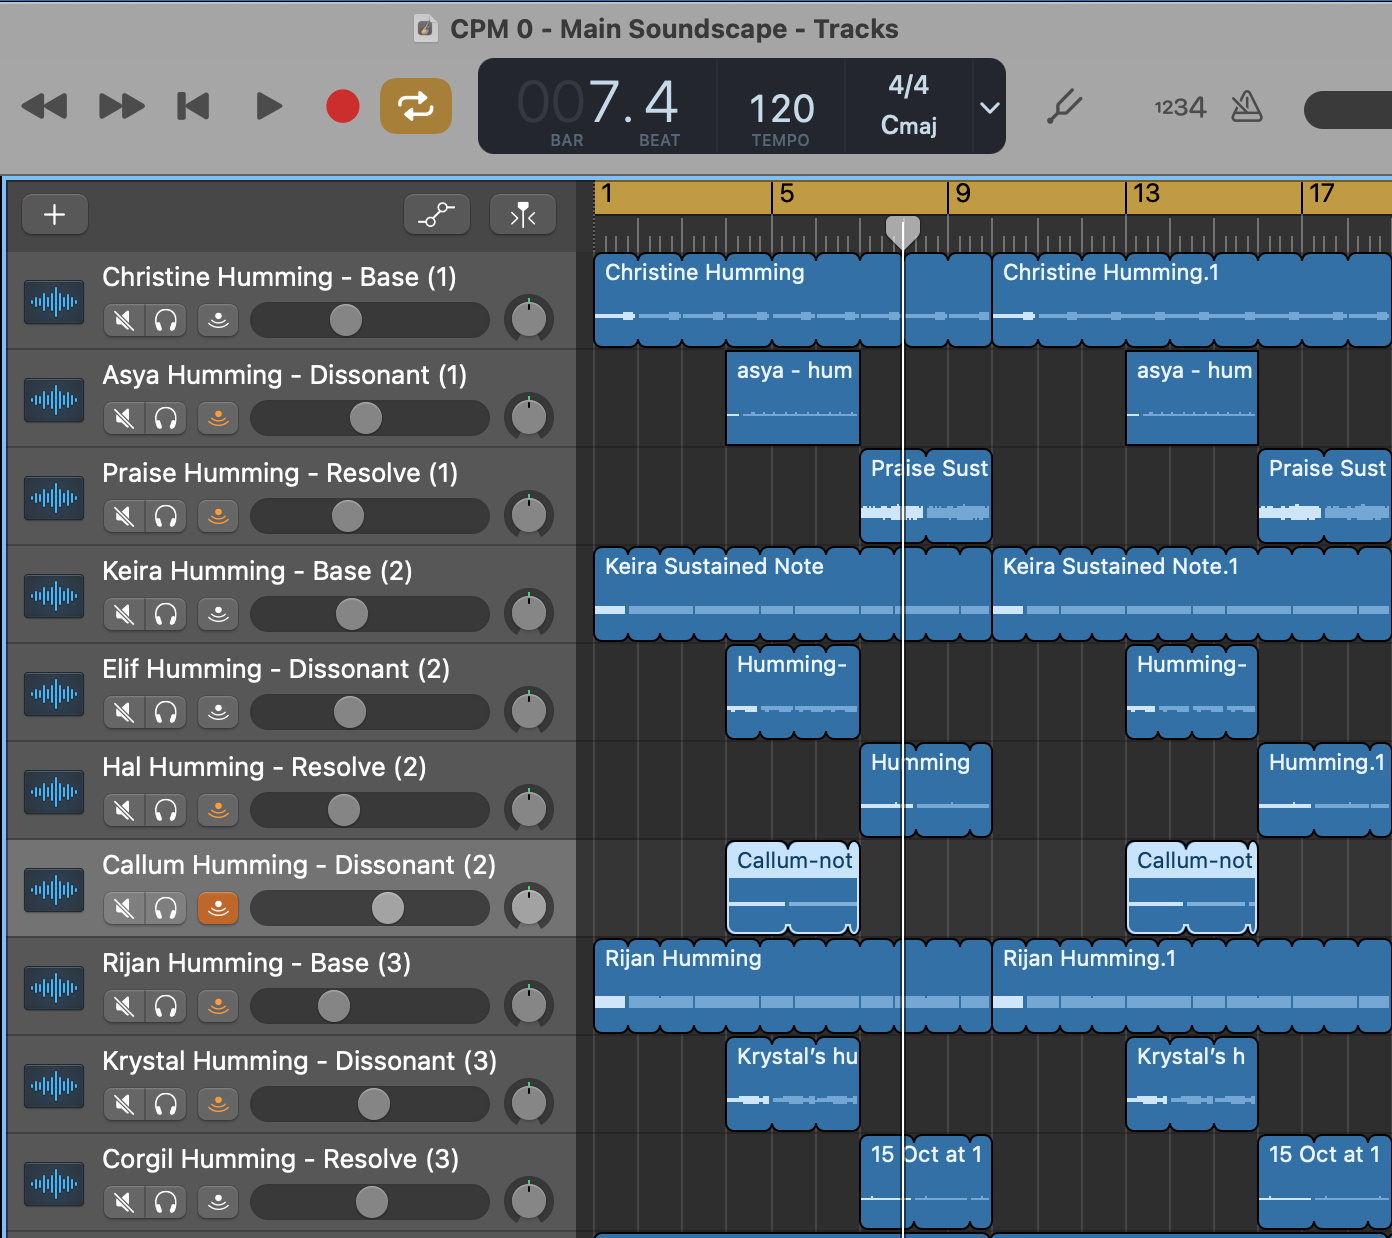Select the Rijan Humming - Base (3) track name
Screen dimensions: 1392x1238
tap(256, 963)
